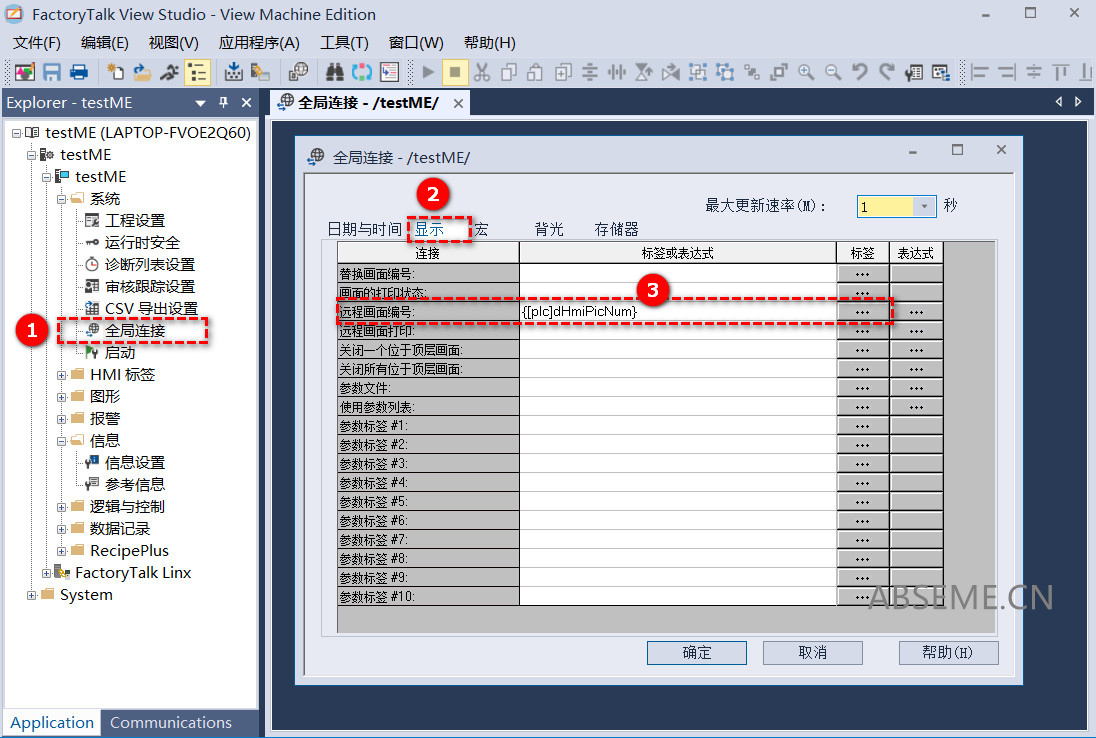Open the 最大更新速率 dropdown
Image resolution: width=1096 pixels, height=738 pixels.
925,206
